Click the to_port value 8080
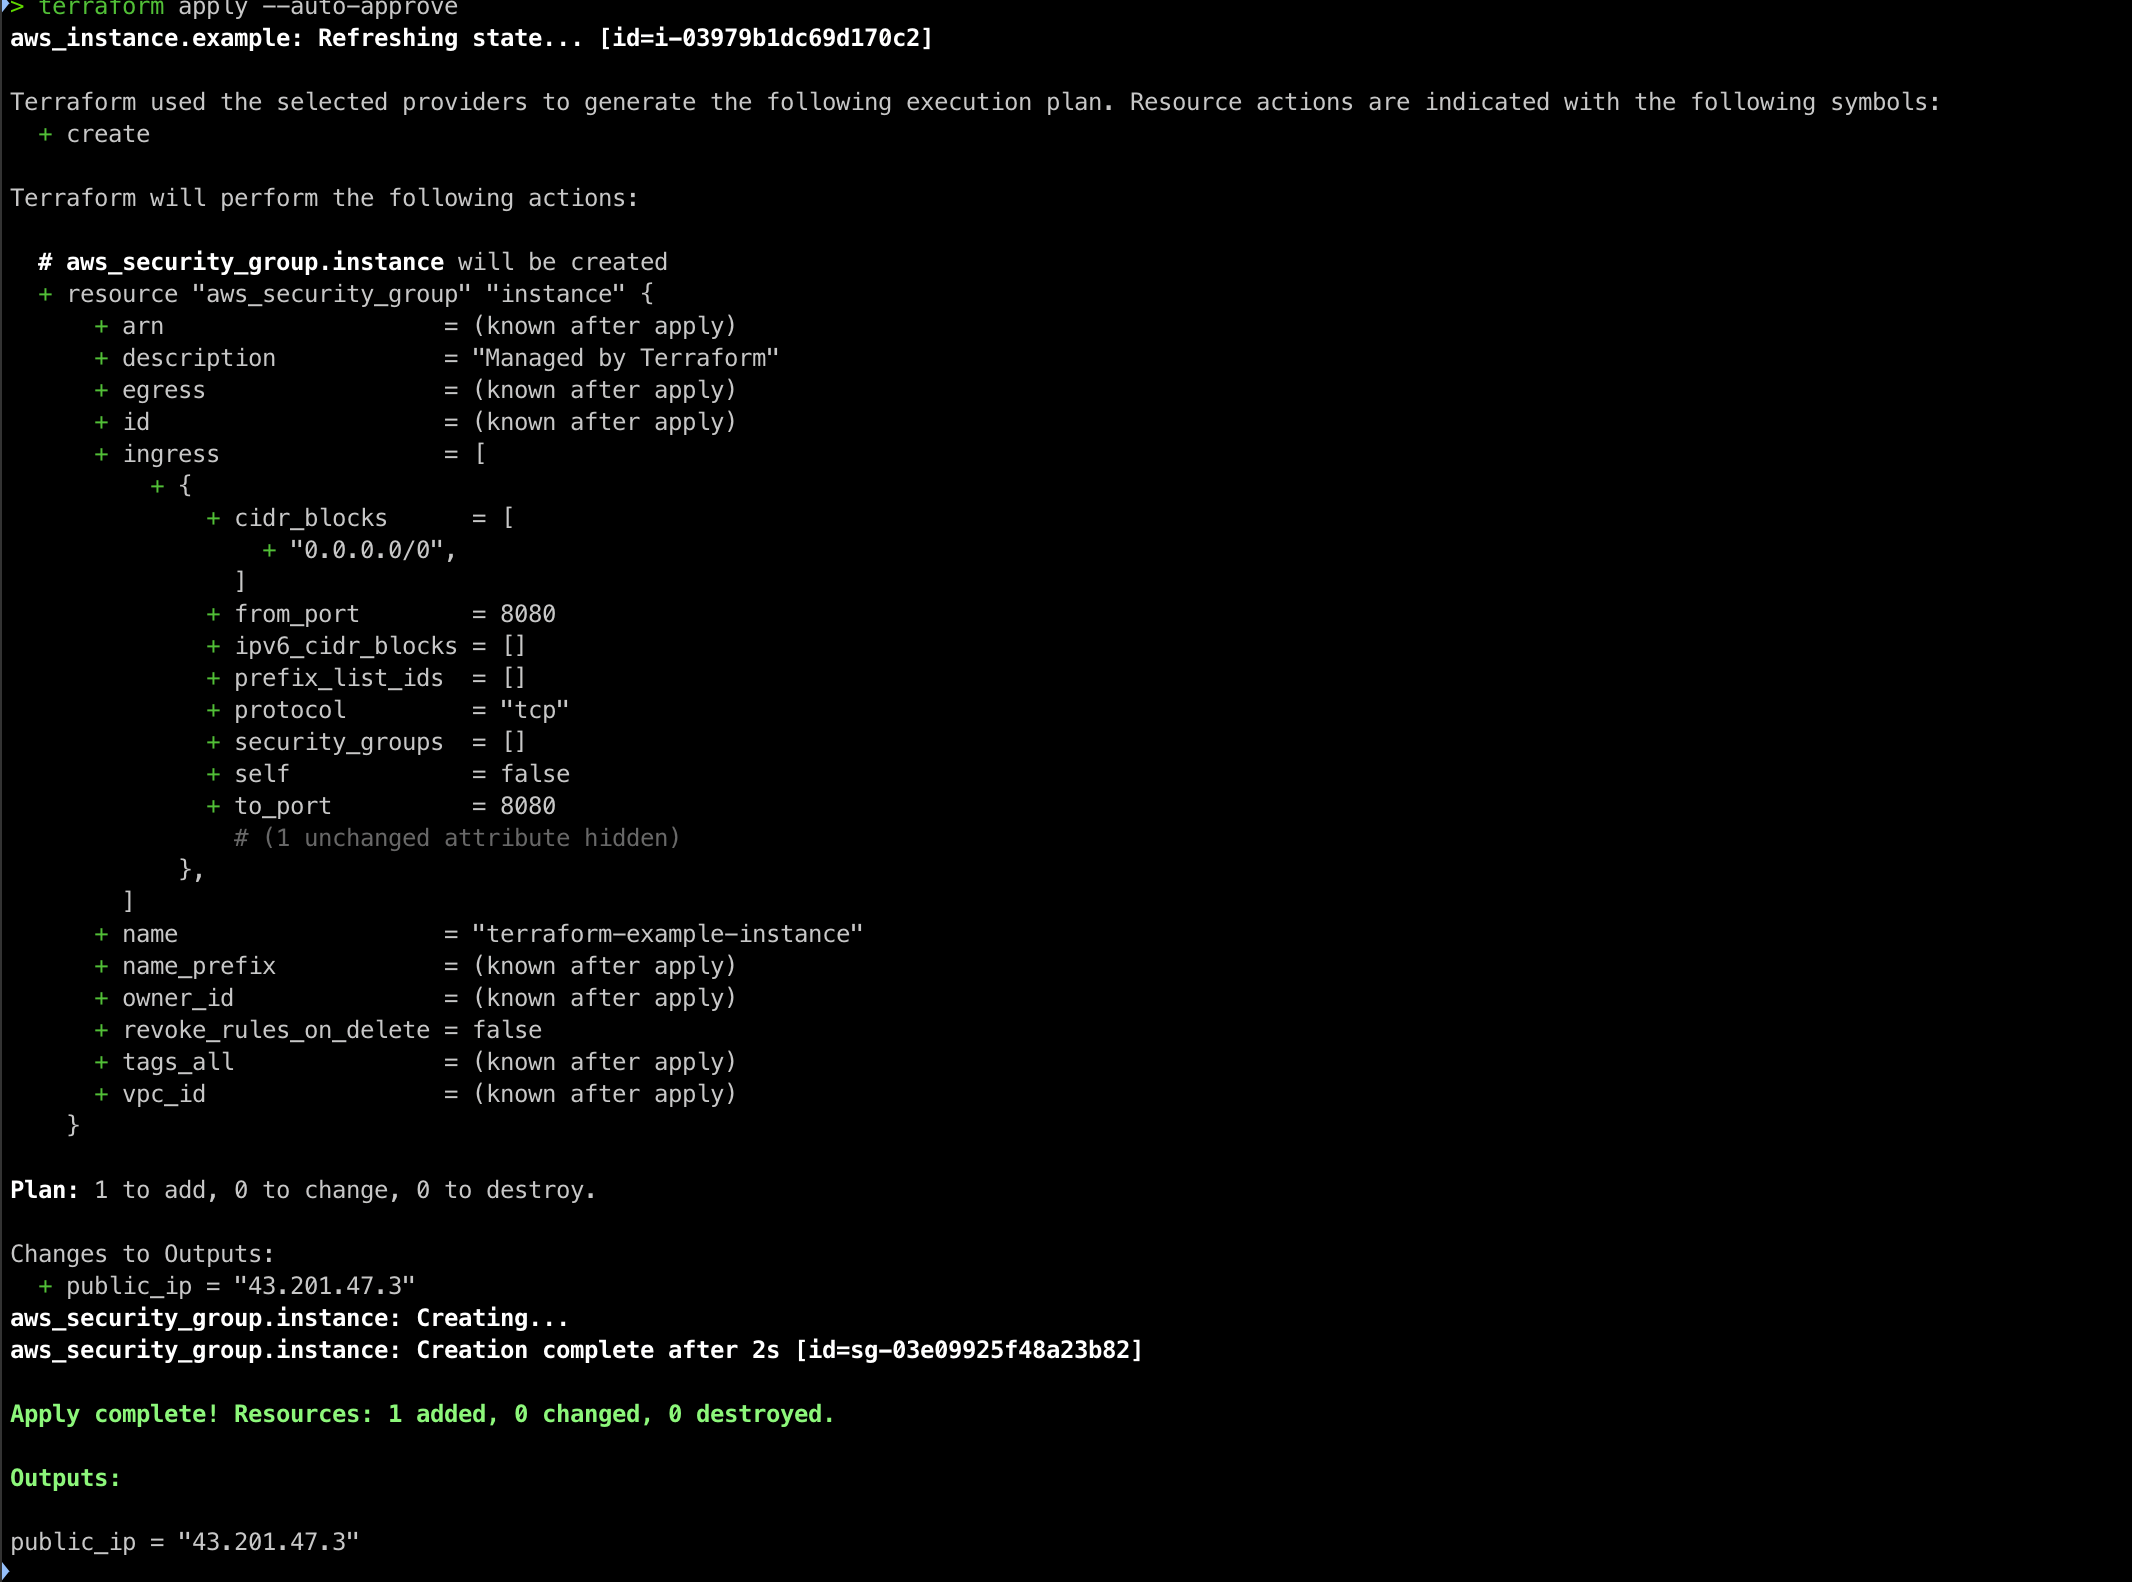Screen dimensions: 2132x1582 [527, 806]
